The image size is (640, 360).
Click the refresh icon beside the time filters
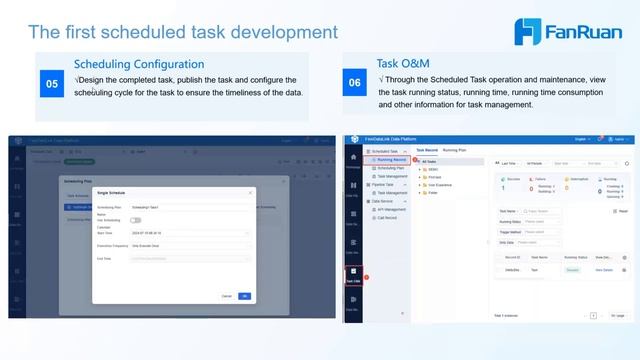point(627,164)
